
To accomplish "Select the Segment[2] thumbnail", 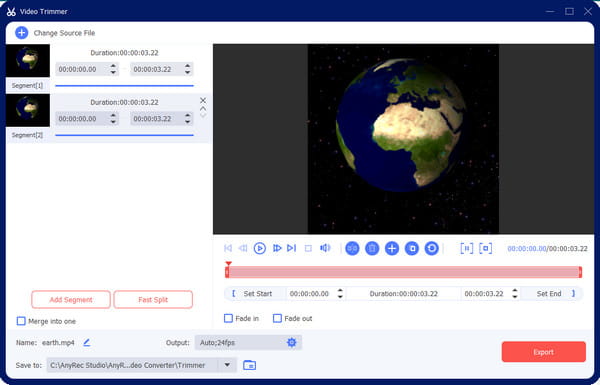I will click(x=28, y=110).
